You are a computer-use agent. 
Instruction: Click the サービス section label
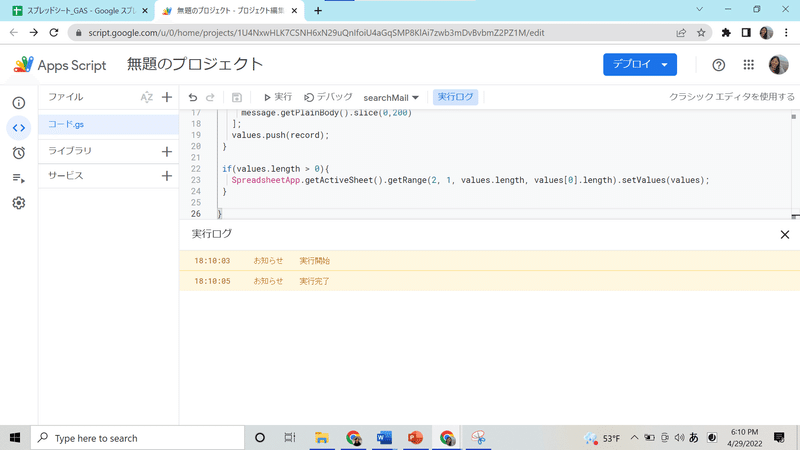point(66,176)
